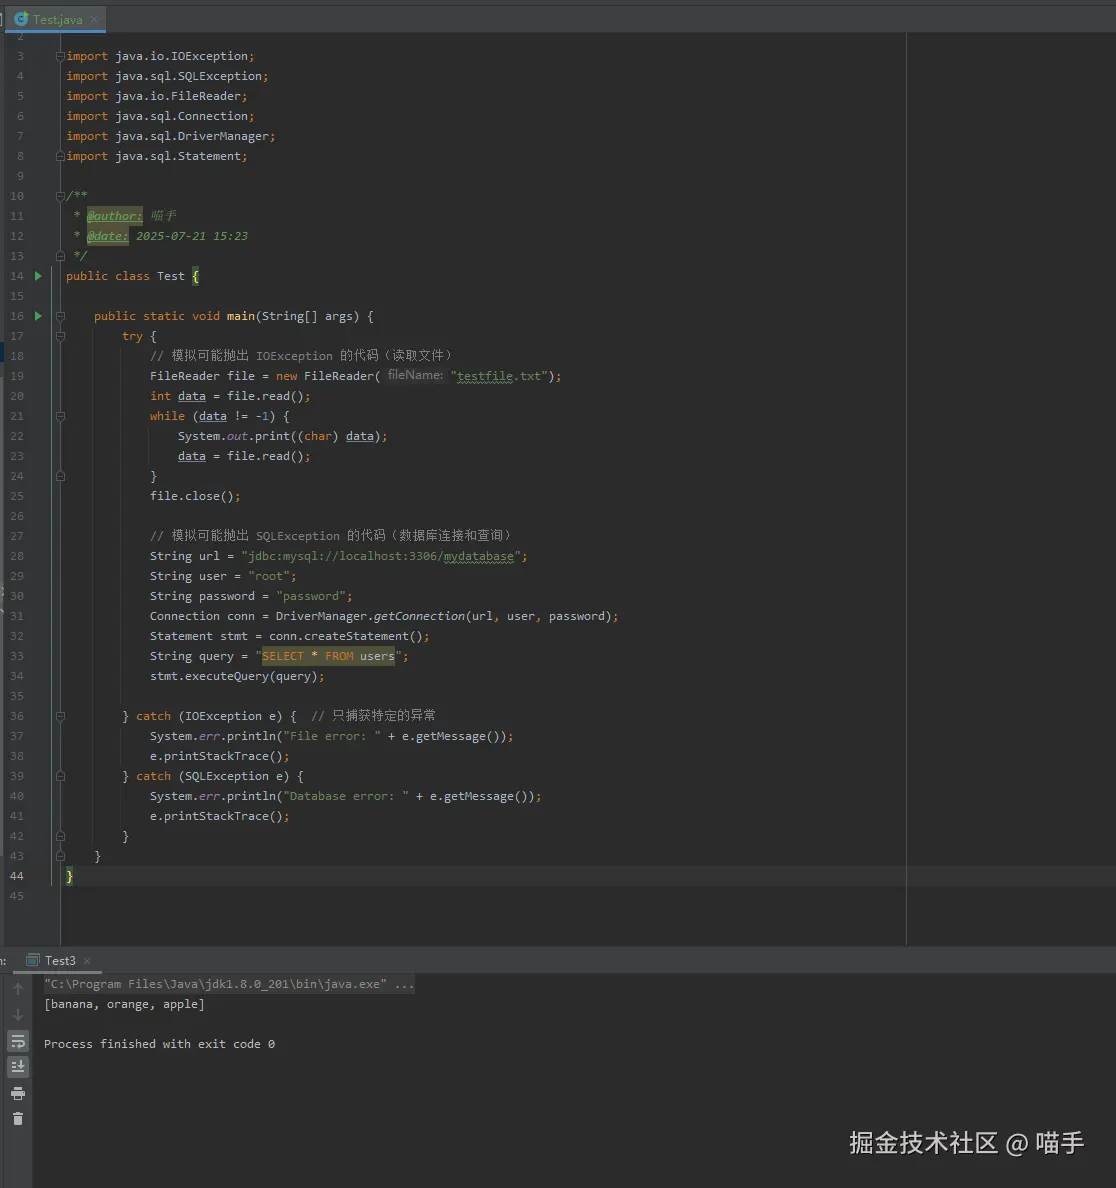Click "File error: " string in println
The height and width of the screenshot is (1188, 1116).
(x=332, y=736)
